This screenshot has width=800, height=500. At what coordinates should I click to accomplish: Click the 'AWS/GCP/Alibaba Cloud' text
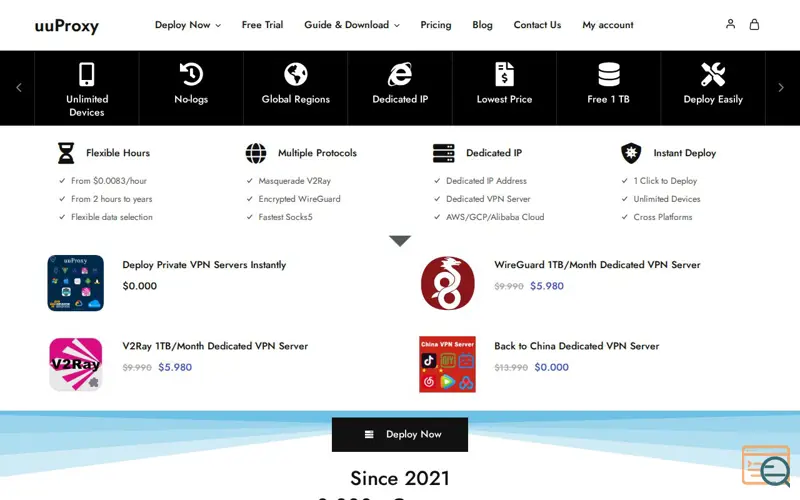tap(495, 217)
